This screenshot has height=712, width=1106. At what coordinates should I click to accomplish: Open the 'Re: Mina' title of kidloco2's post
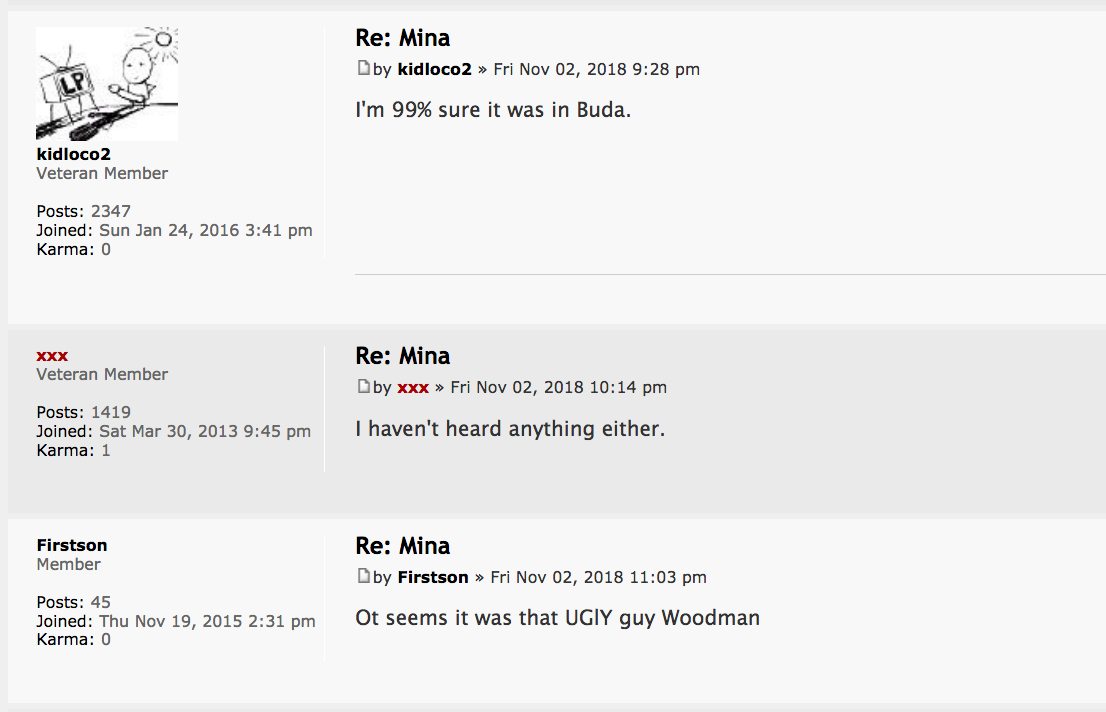point(403,38)
